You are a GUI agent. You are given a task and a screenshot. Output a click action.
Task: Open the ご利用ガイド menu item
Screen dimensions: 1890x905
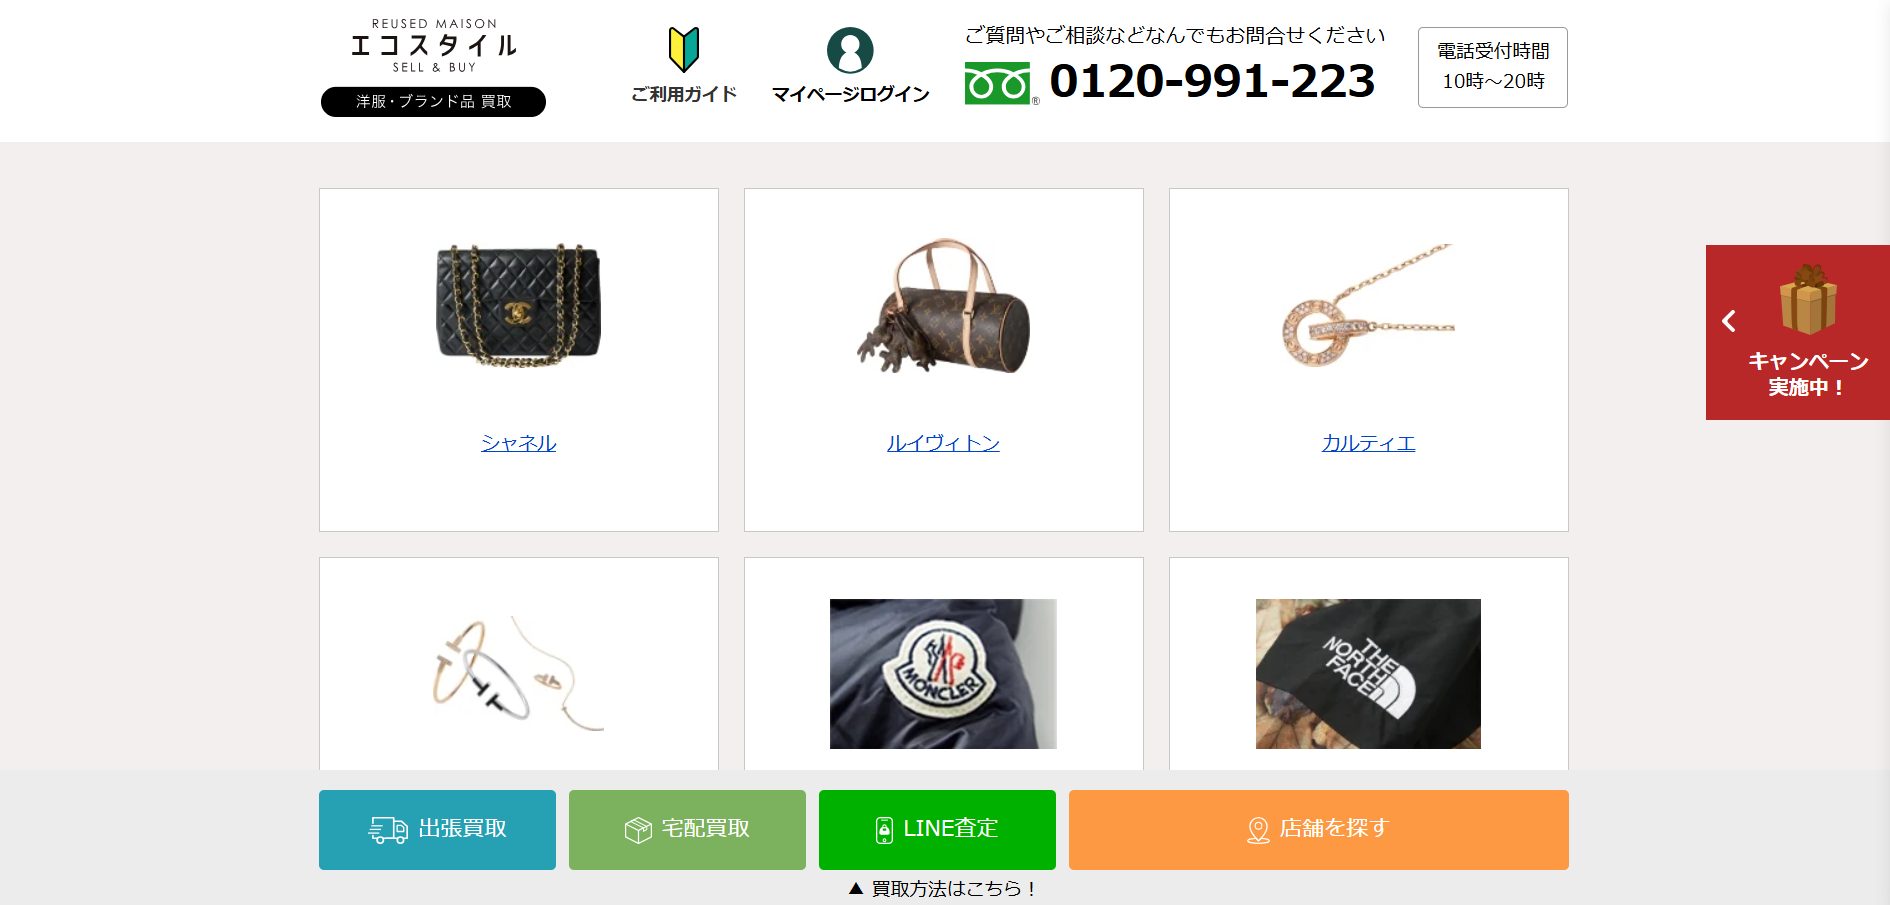point(684,94)
